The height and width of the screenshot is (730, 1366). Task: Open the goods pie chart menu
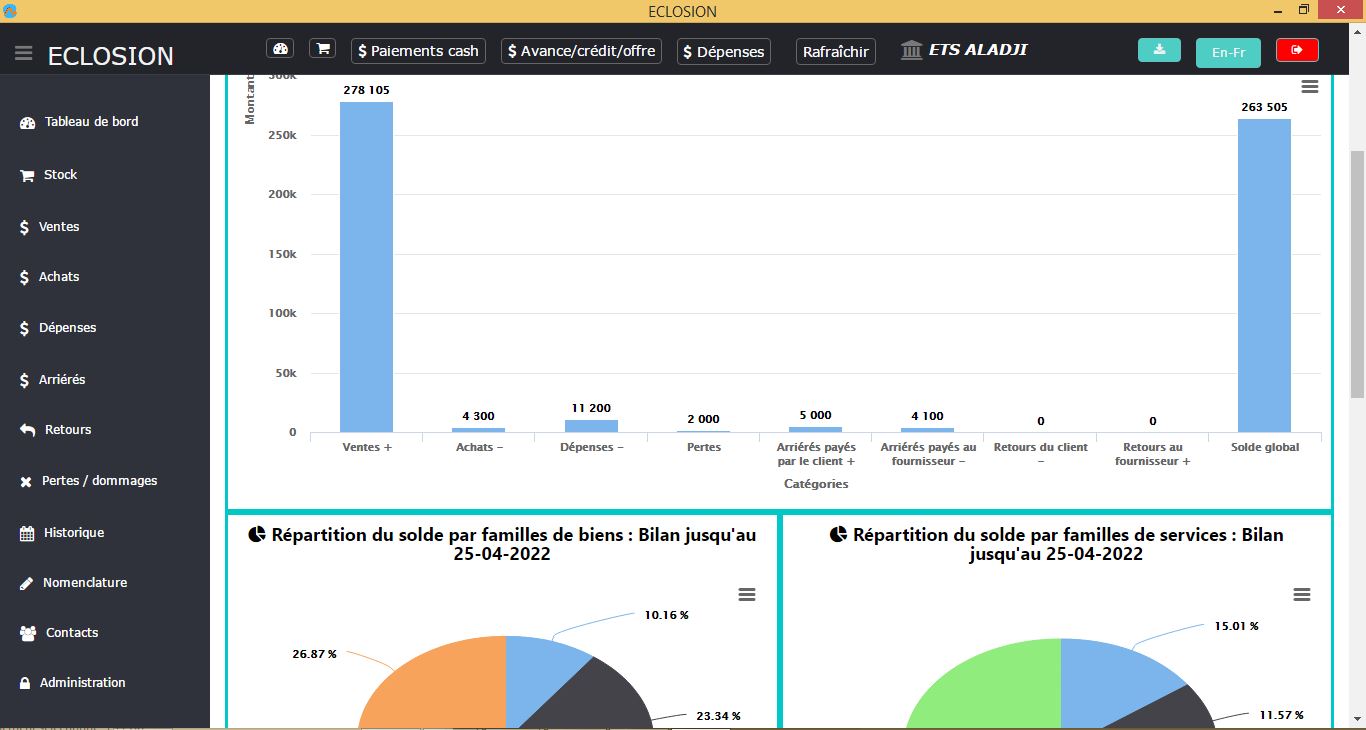click(x=746, y=595)
